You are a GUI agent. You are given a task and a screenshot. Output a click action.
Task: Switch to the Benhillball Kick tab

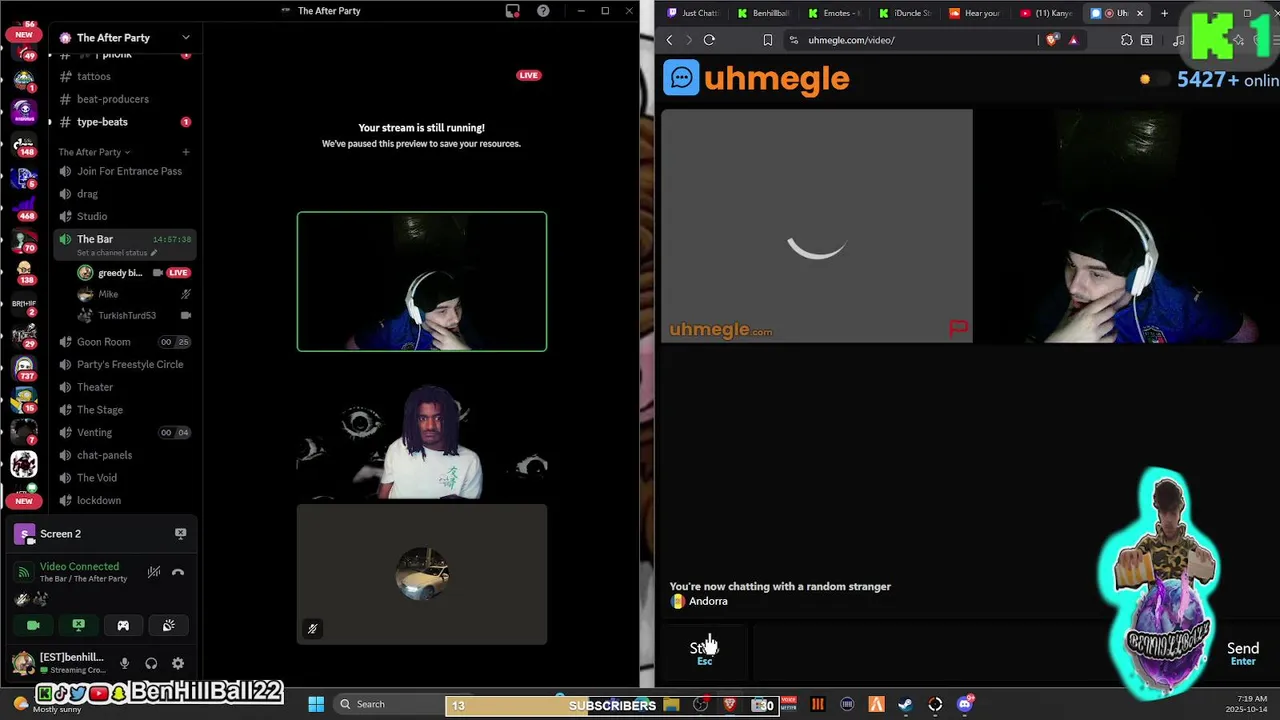click(764, 13)
